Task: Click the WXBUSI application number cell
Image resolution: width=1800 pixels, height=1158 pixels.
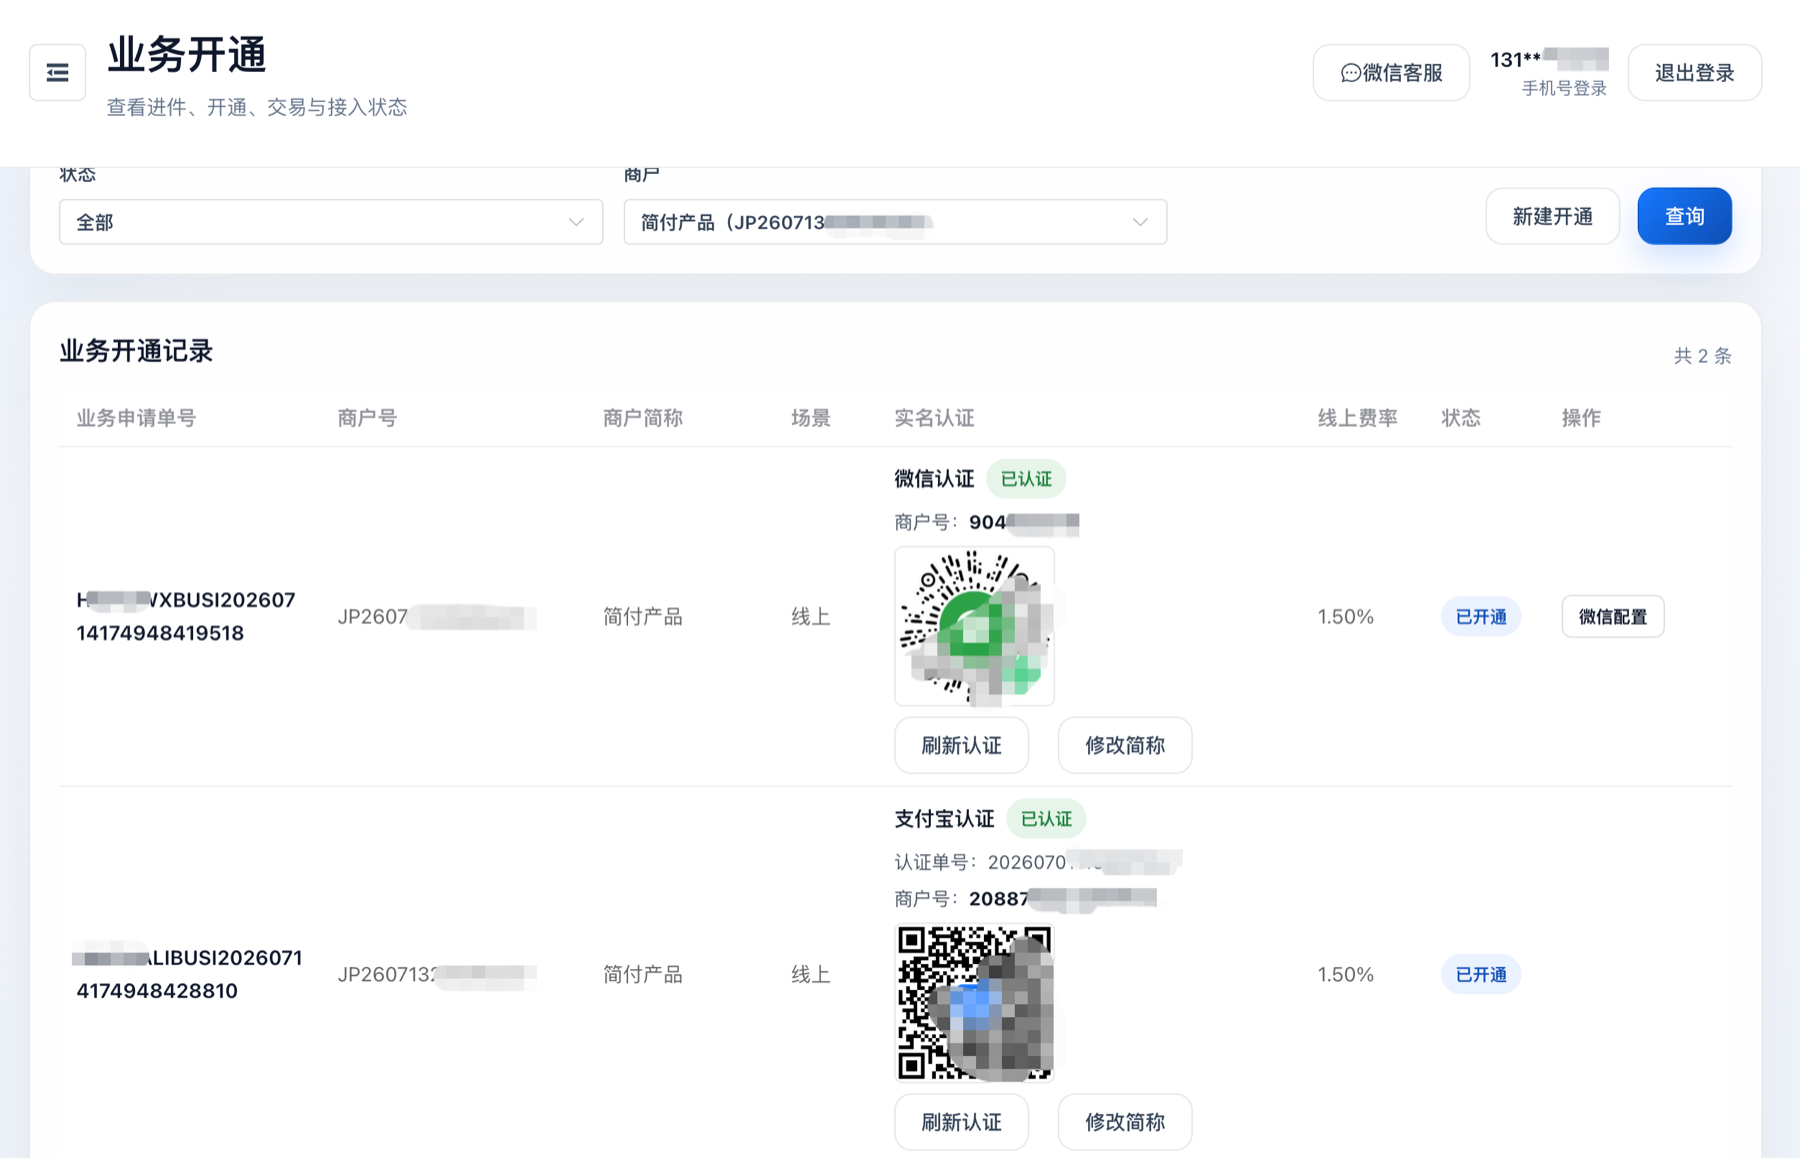Action: point(186,616)
